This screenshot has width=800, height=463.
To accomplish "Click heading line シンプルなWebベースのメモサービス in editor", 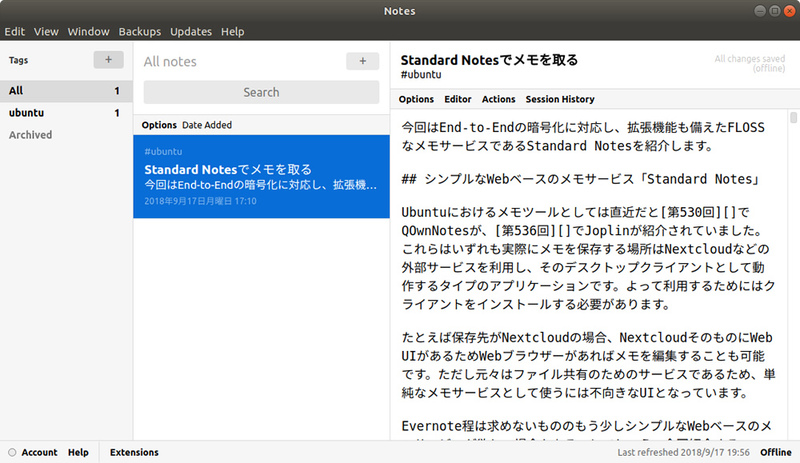I will click(x=581, y=179).
